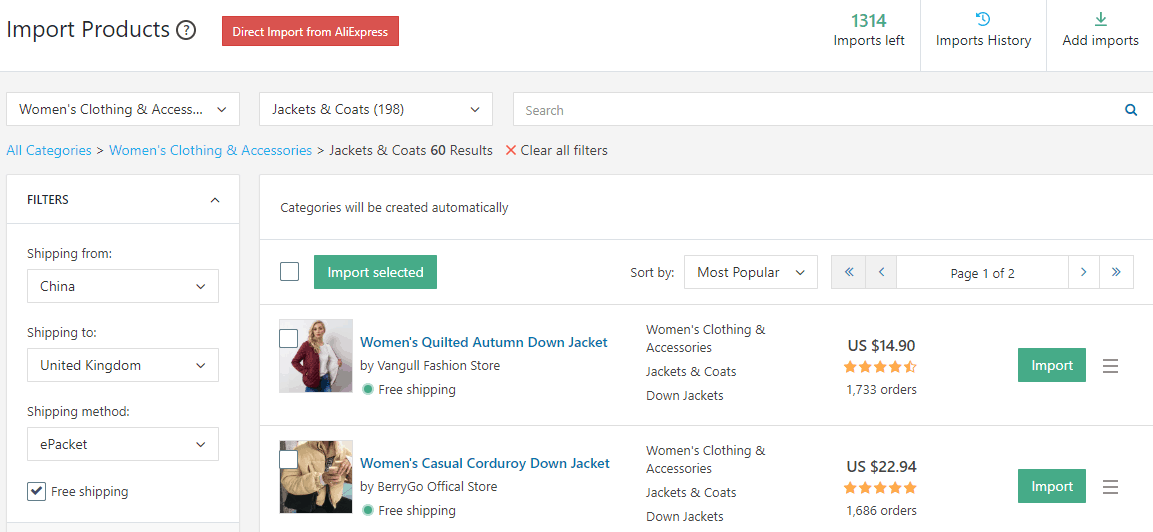Click the help question mark icon

[x=186, y=31]
